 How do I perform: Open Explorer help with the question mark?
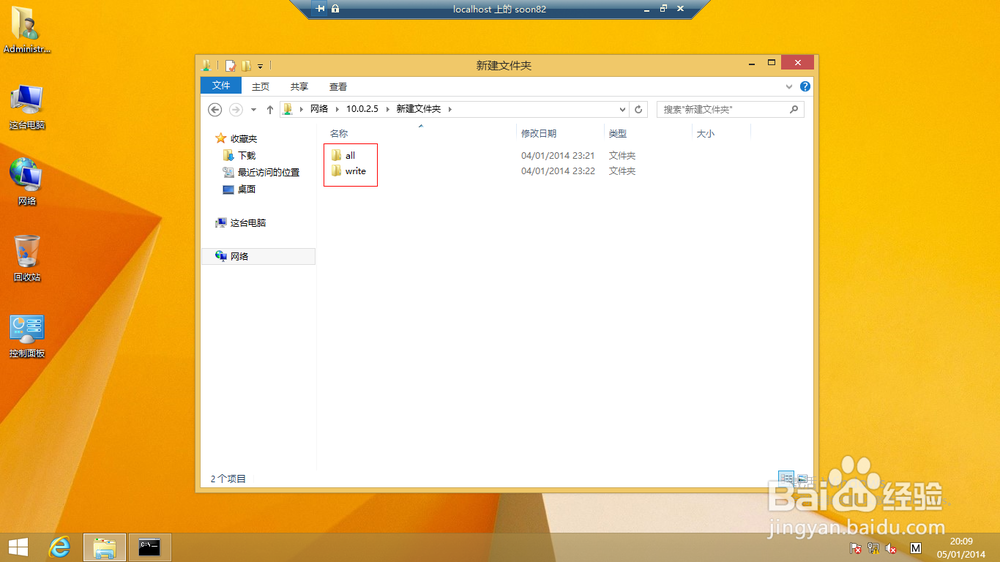click(x=805, y=86)
